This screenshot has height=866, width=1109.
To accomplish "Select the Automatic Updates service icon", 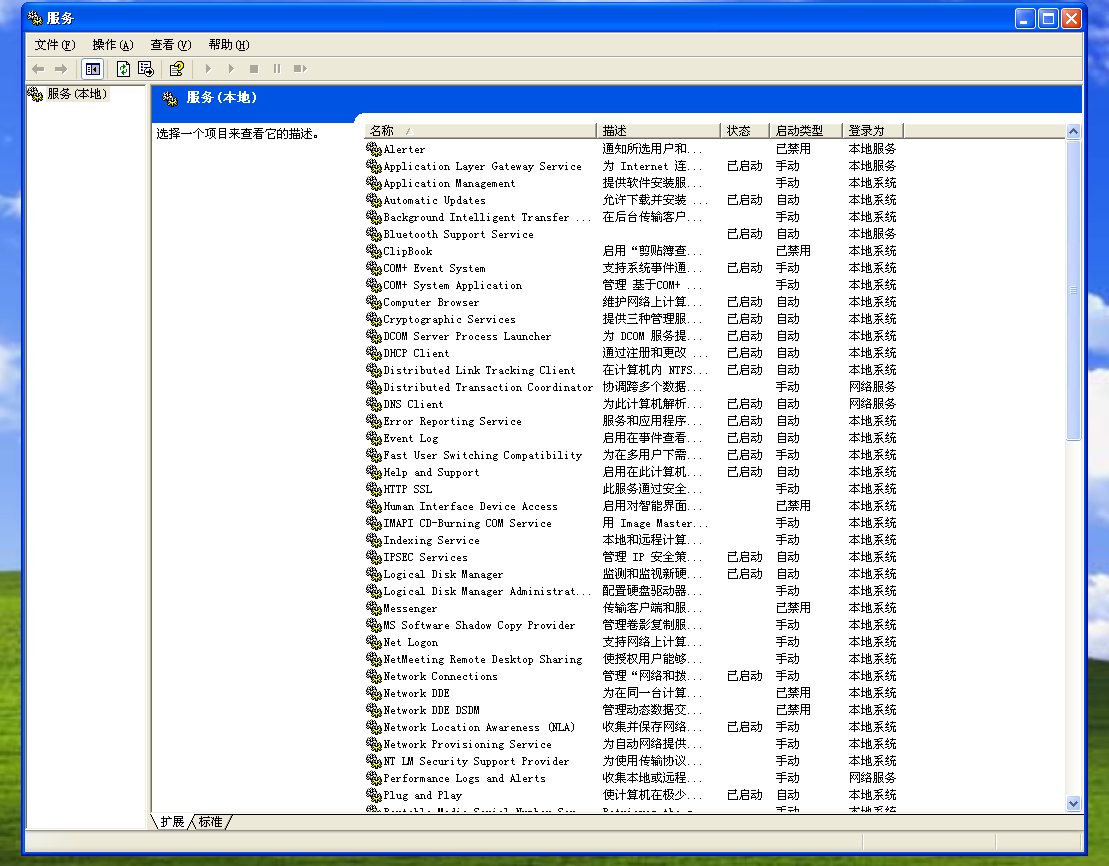I will (373, 200).
